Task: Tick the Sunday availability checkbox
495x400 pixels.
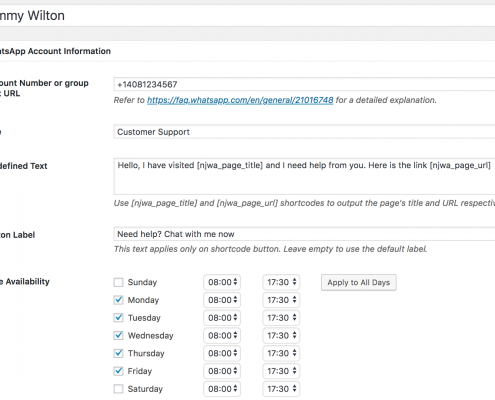Action: click(x=118, y=282)
